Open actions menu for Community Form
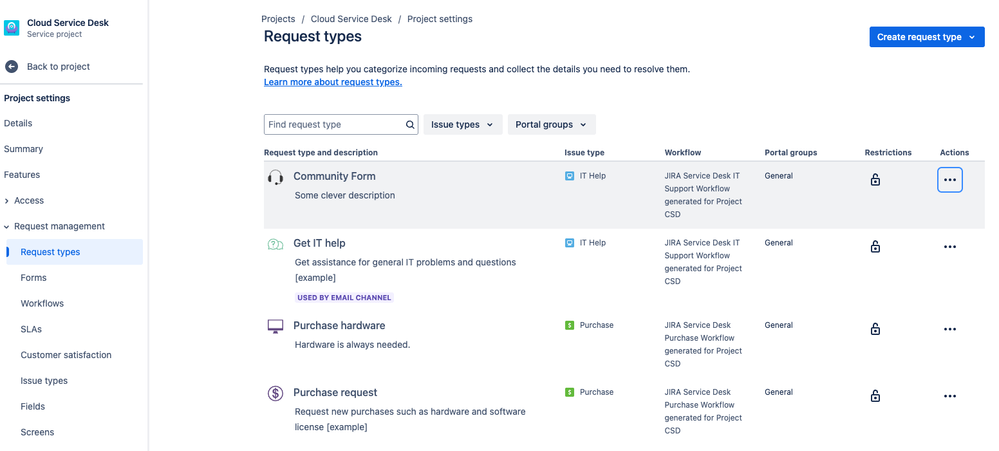 point(950,180)
